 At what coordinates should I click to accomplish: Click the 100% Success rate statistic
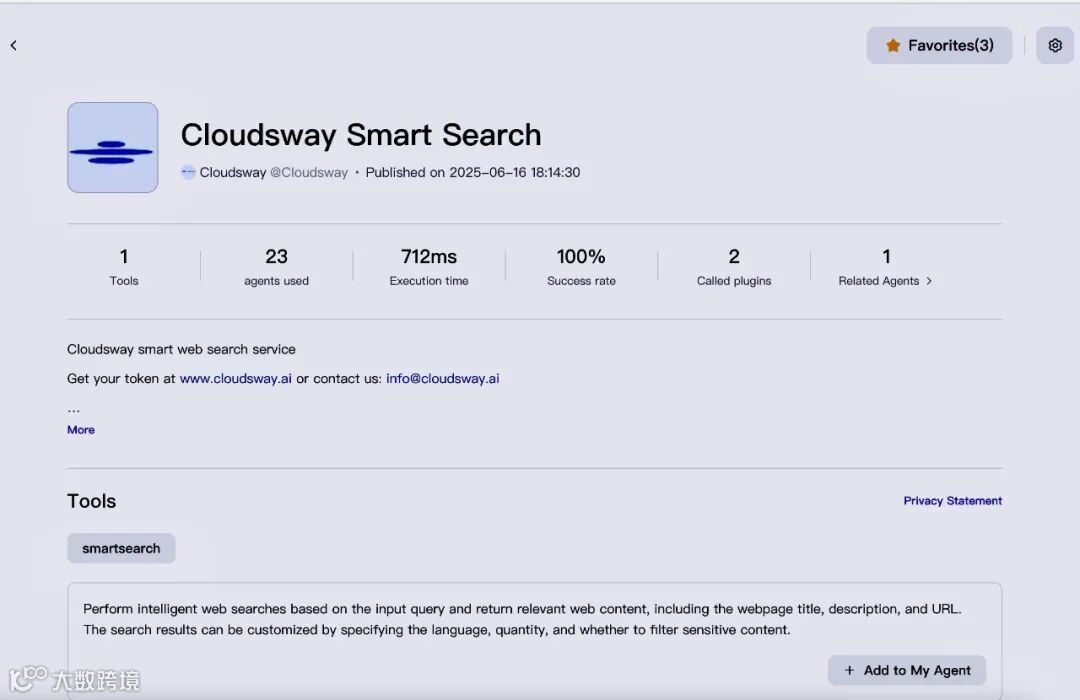tap(581, 267)
